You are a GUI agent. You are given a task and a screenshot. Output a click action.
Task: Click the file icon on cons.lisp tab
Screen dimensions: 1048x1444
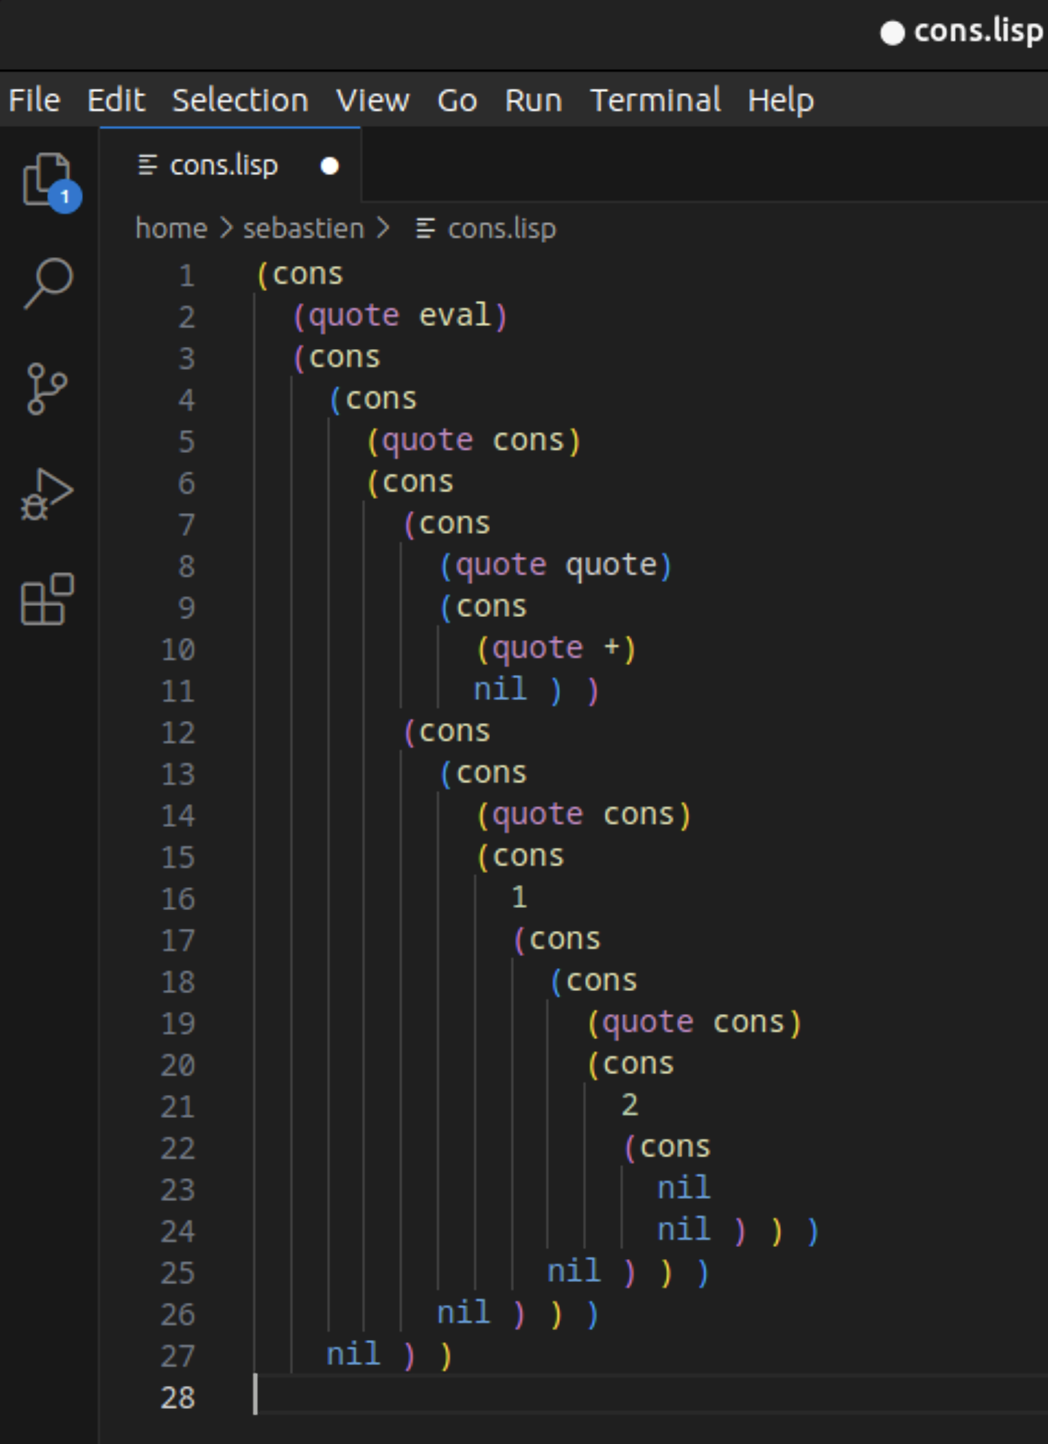click(148, 165)
